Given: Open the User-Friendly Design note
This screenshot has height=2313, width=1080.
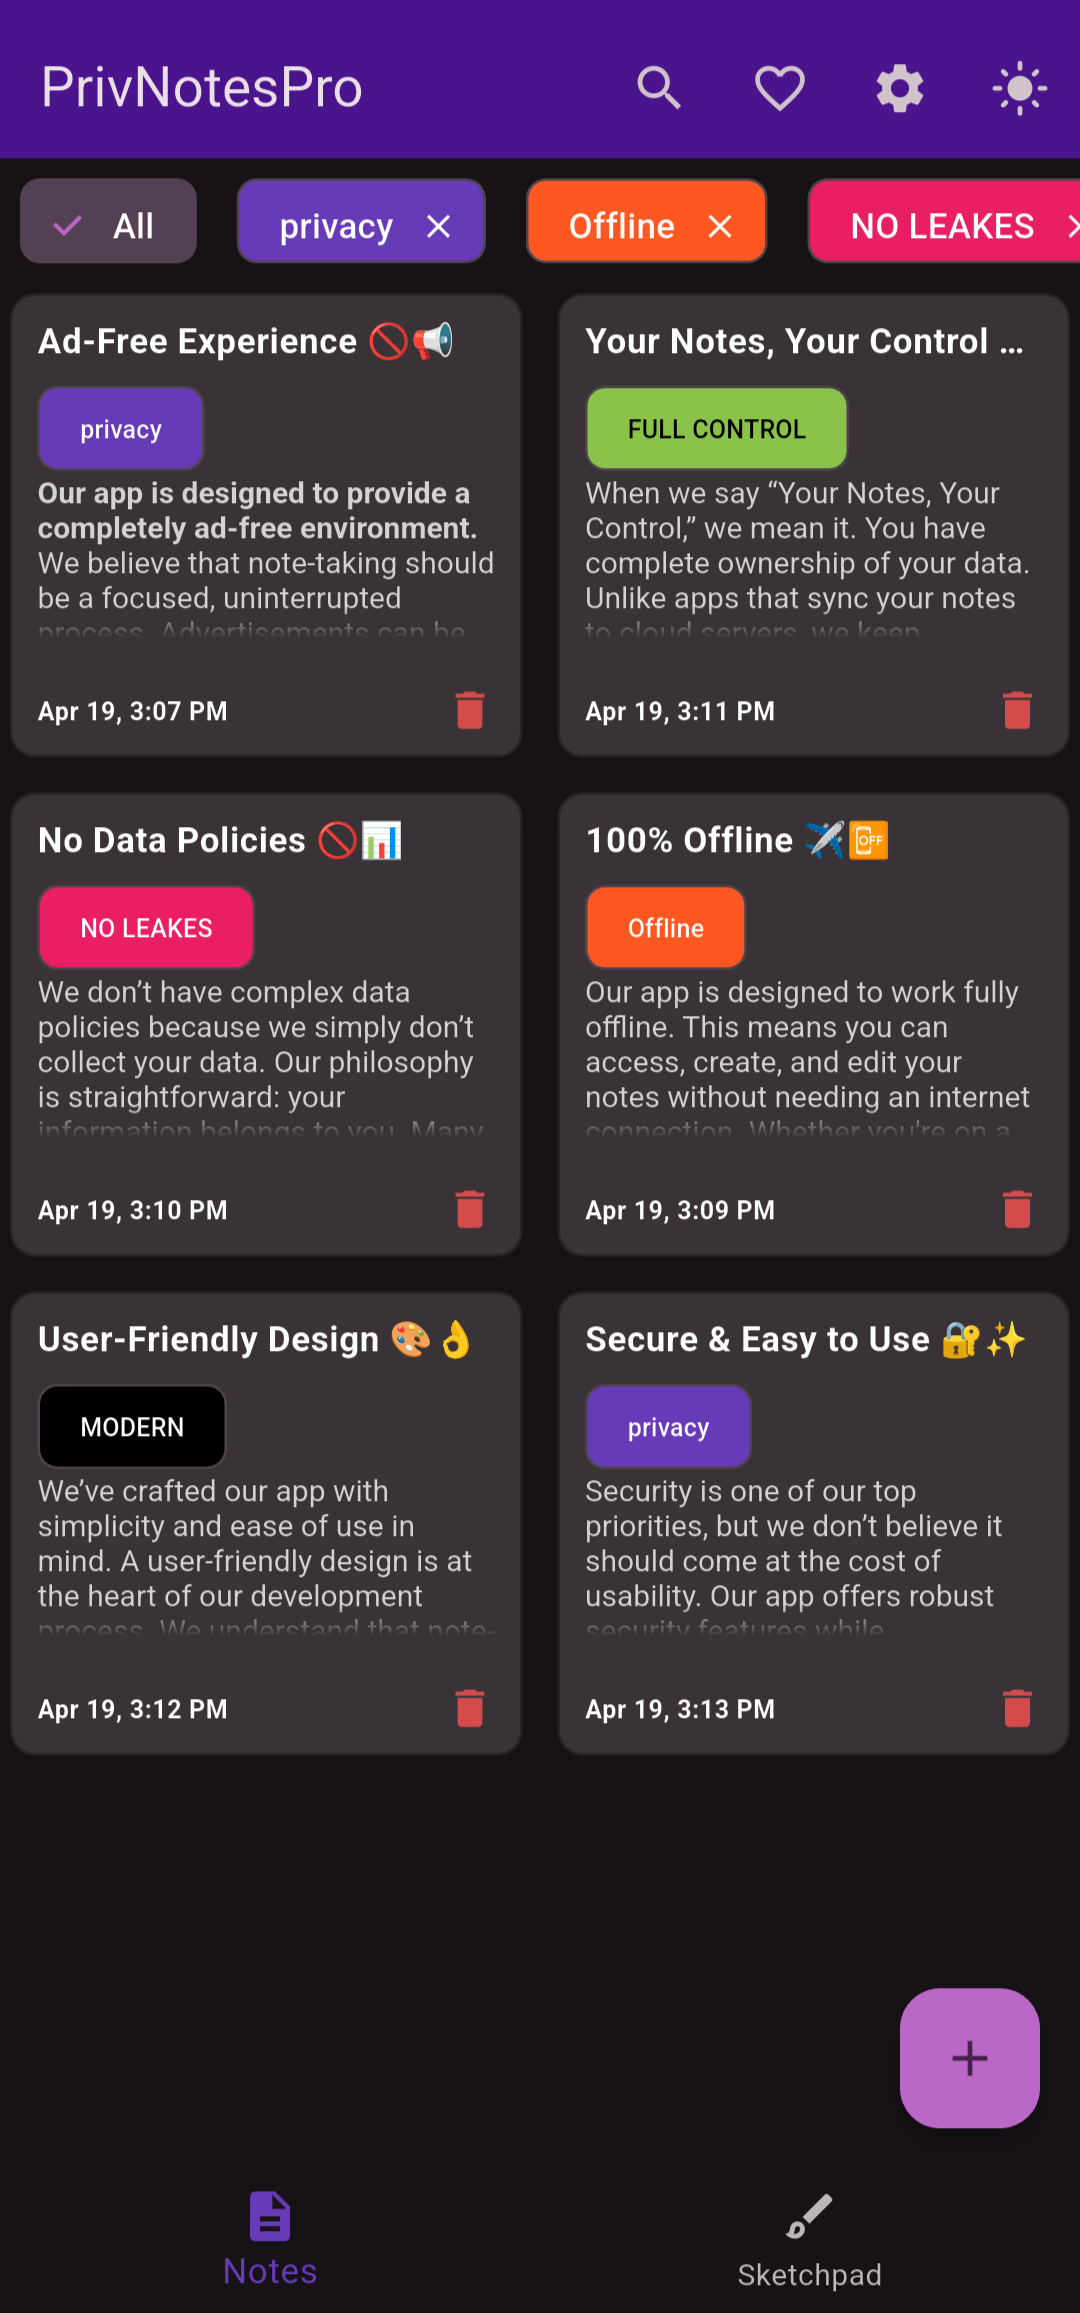Looking at the screenshot, I should point(265,1520).
